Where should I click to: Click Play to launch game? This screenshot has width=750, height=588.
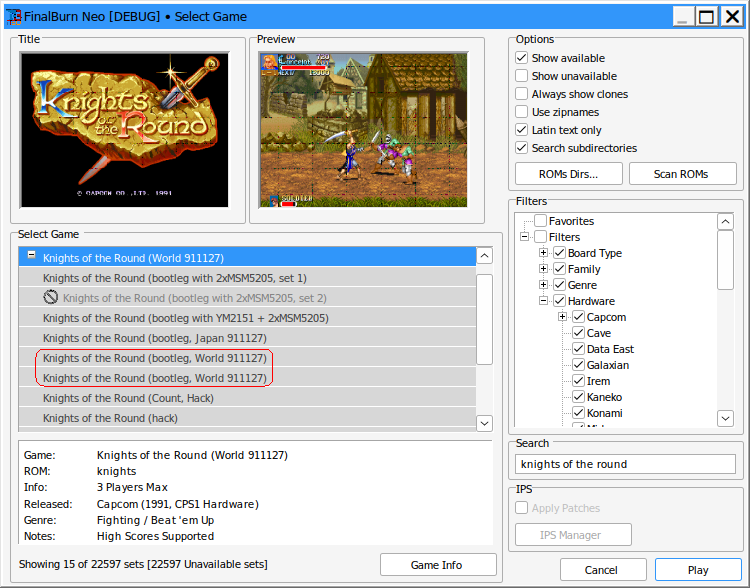coord(698,570)
